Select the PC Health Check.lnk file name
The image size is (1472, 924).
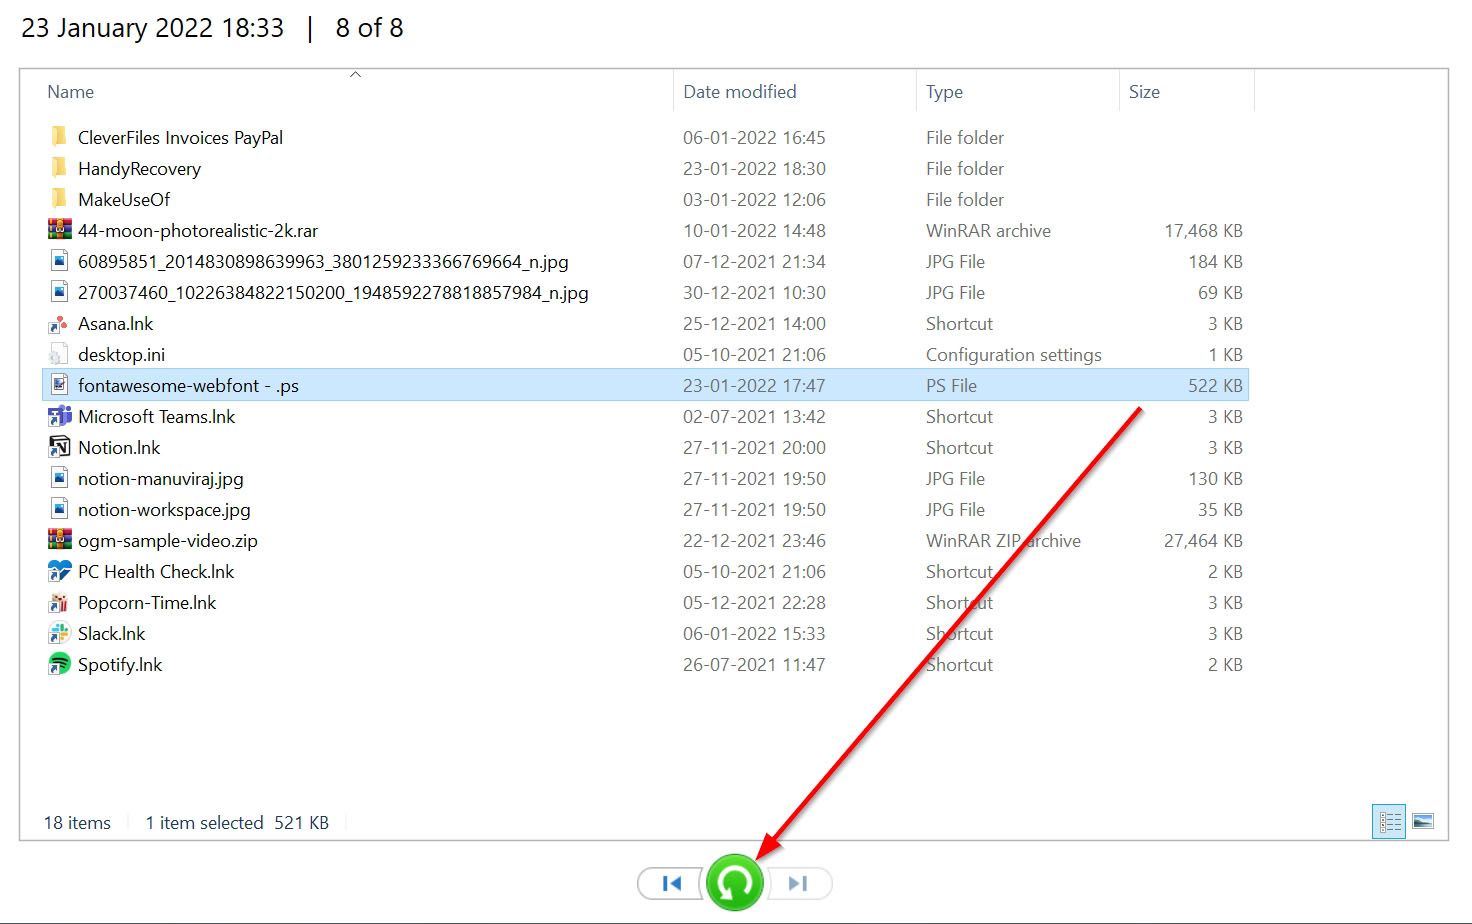(156, 572)
